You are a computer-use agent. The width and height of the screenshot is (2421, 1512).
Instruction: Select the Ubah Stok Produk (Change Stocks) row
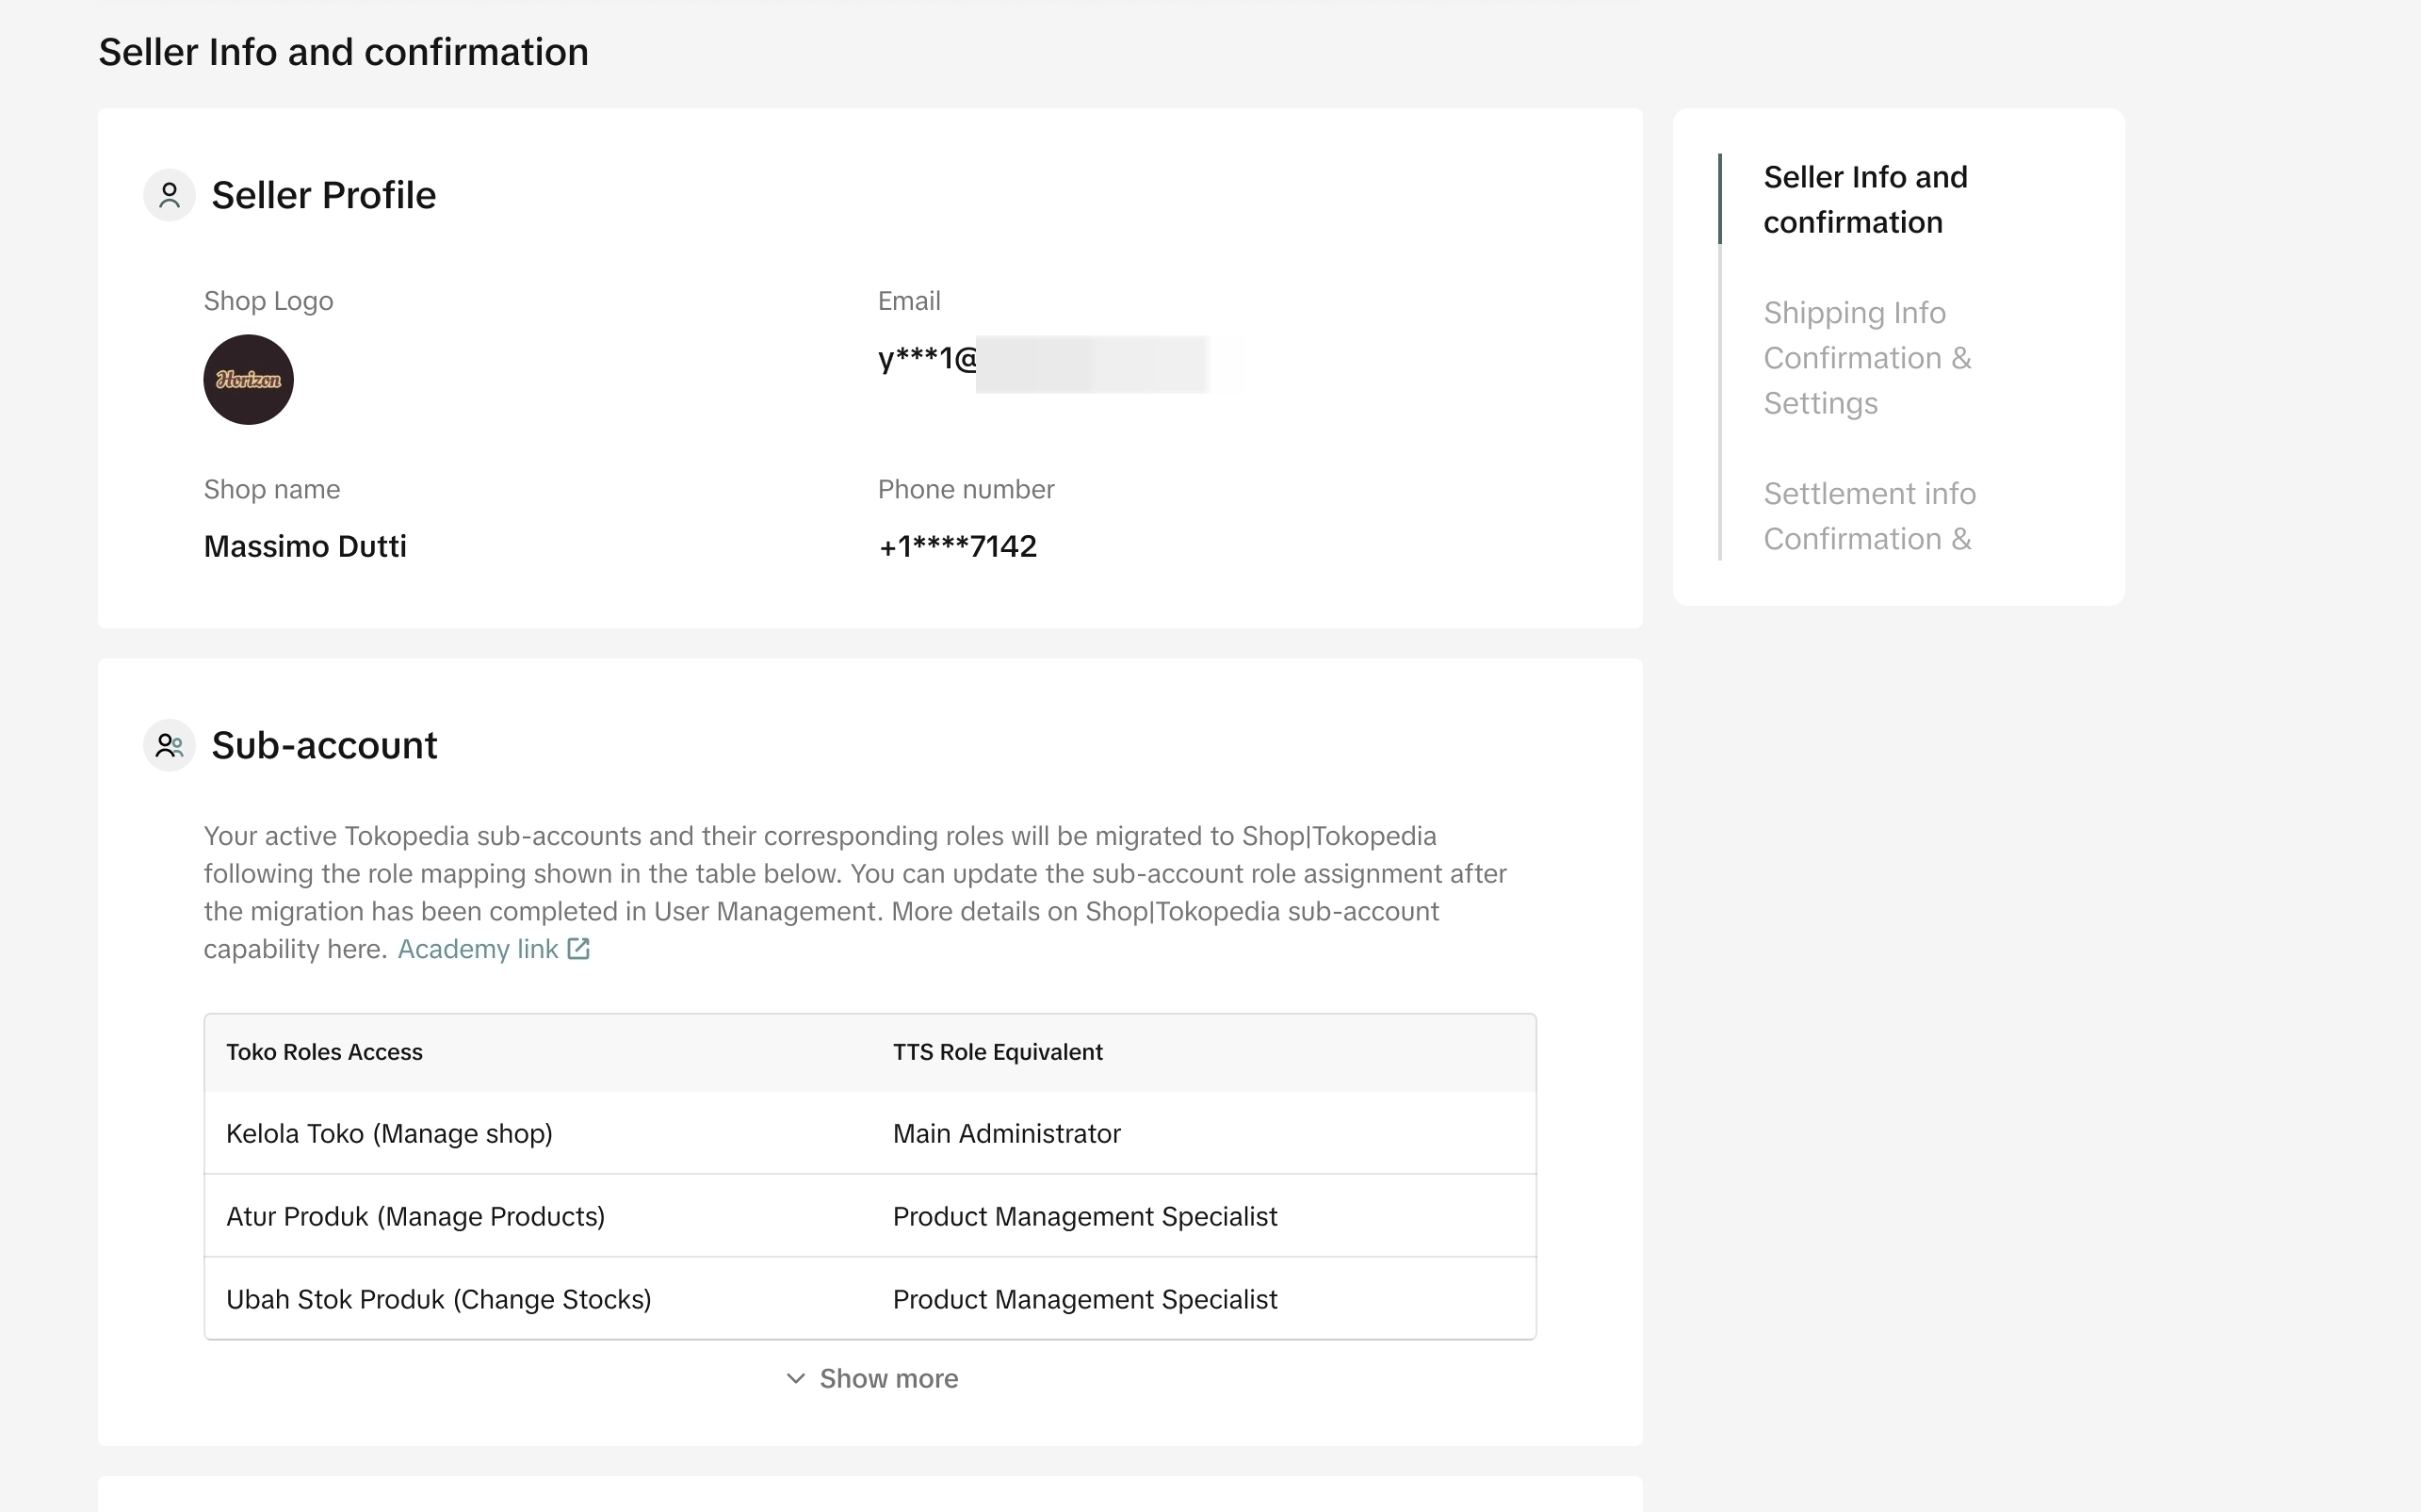(x=438, y=1300)
